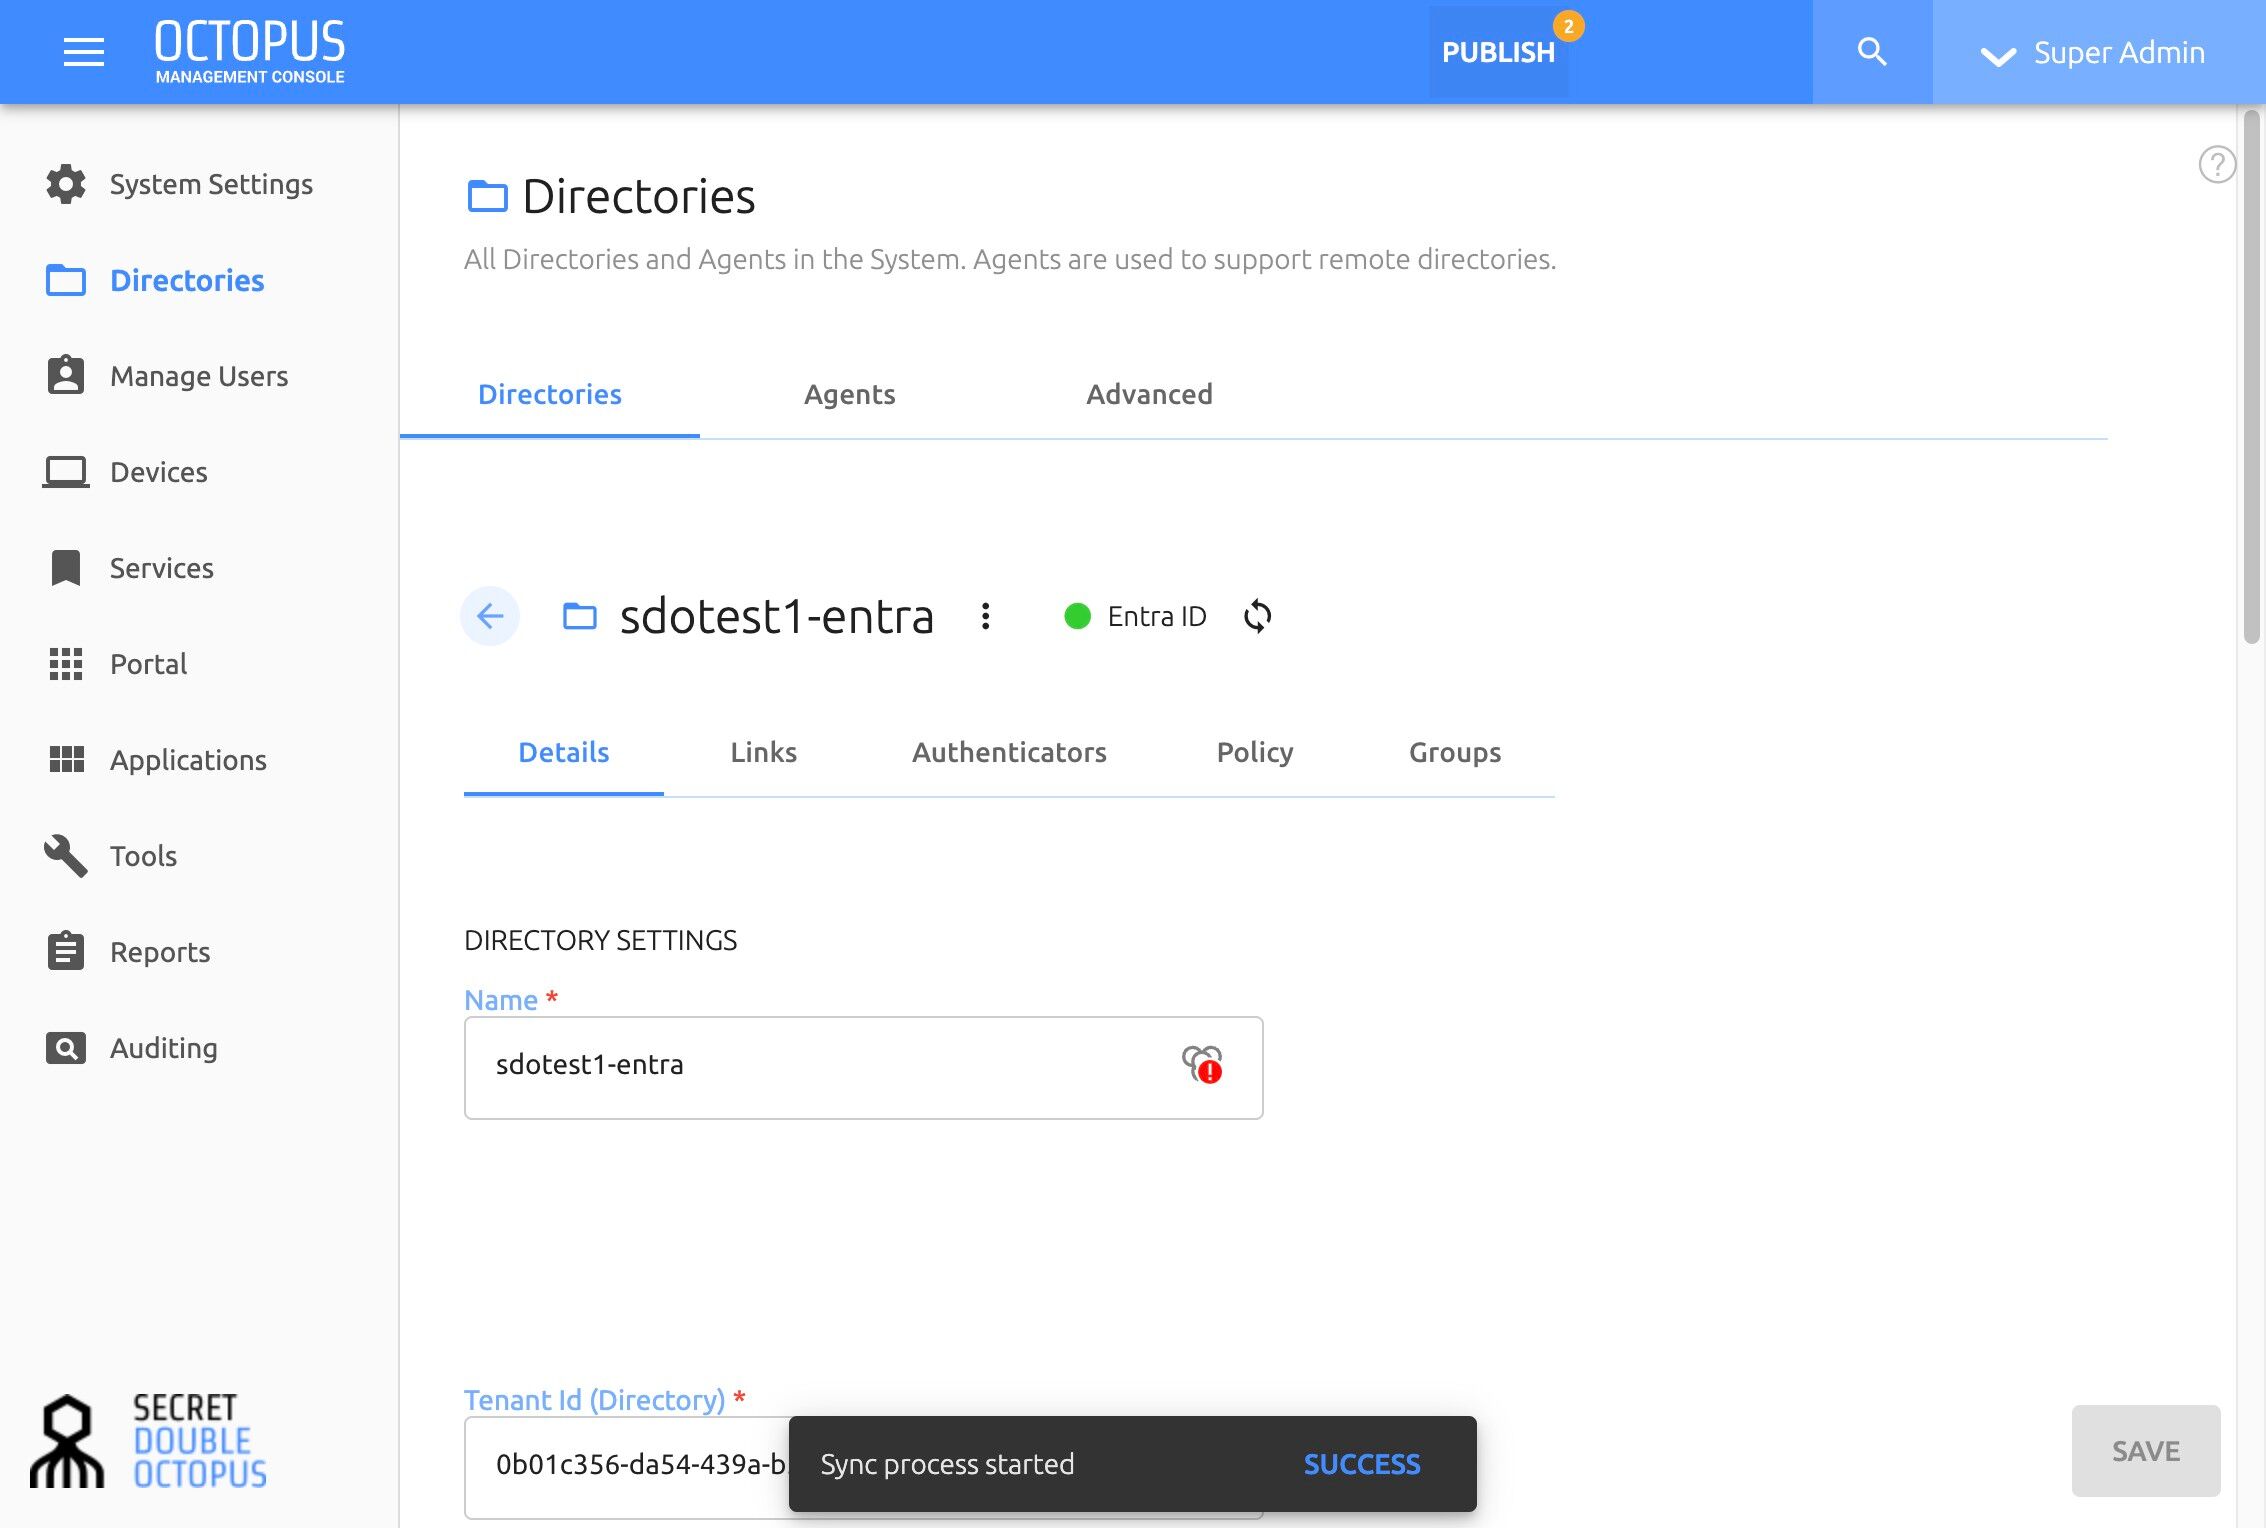Click the Tools wrench icon

(x=66, y=856)
